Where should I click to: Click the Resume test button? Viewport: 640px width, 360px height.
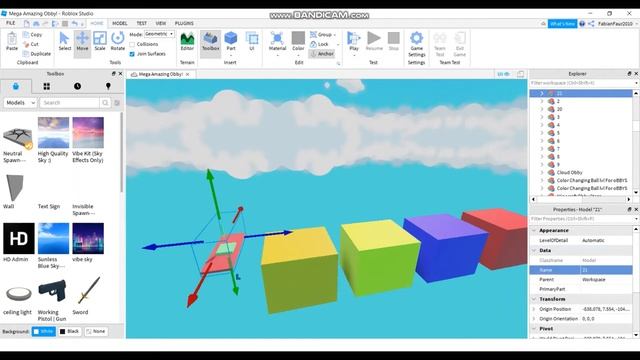pyautogui.click(x=374, y=42)
